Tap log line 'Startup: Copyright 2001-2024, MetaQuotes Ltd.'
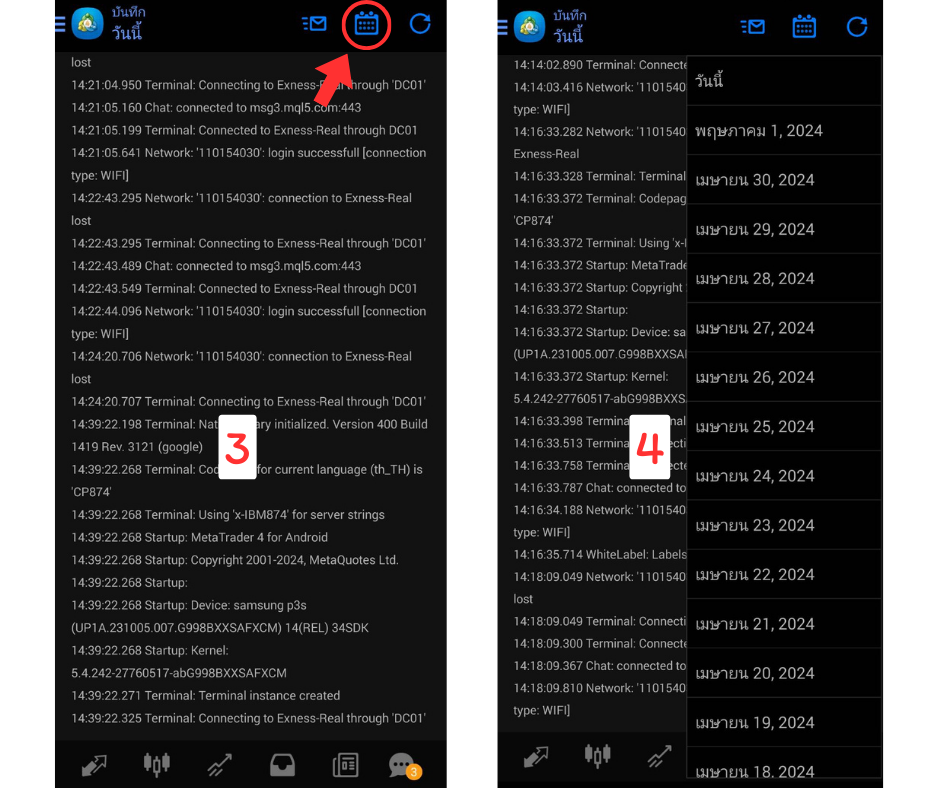The width and height of the screenshot is (940, 788). point(235,560)
